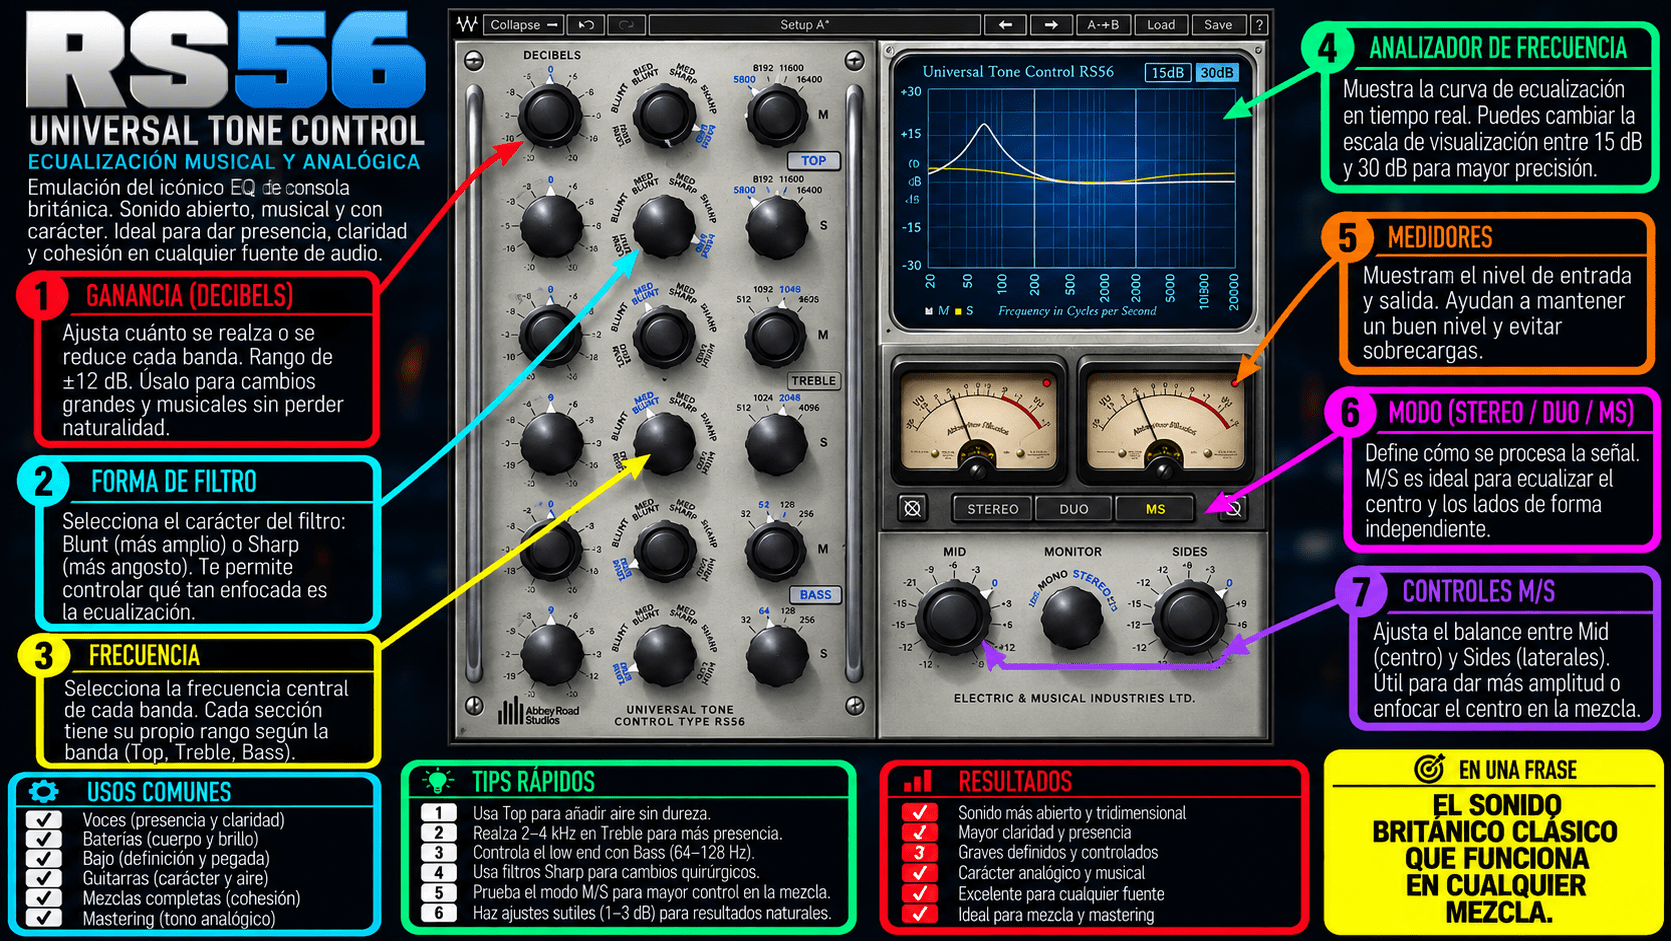Click the Bass band M frequency knob
Viewport: 1671px width, 941px height.
click(776, 549)
